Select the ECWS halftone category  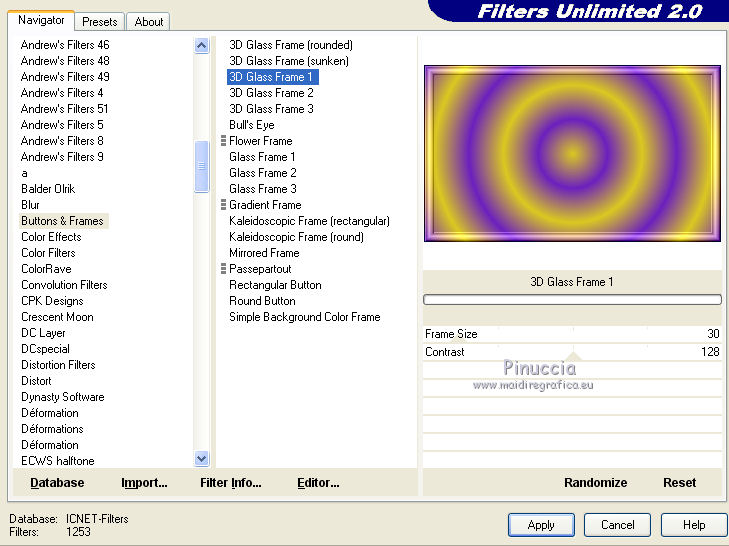pos(58,461)
